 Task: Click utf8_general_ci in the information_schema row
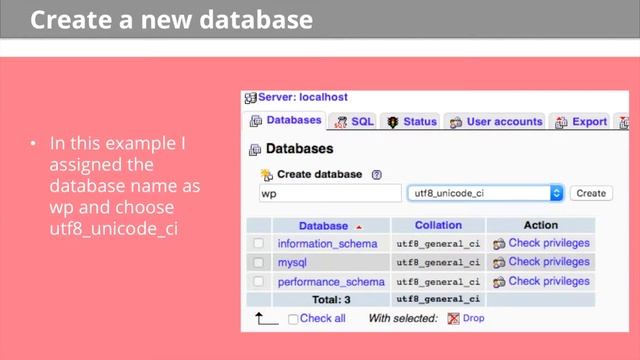point(438,244)
